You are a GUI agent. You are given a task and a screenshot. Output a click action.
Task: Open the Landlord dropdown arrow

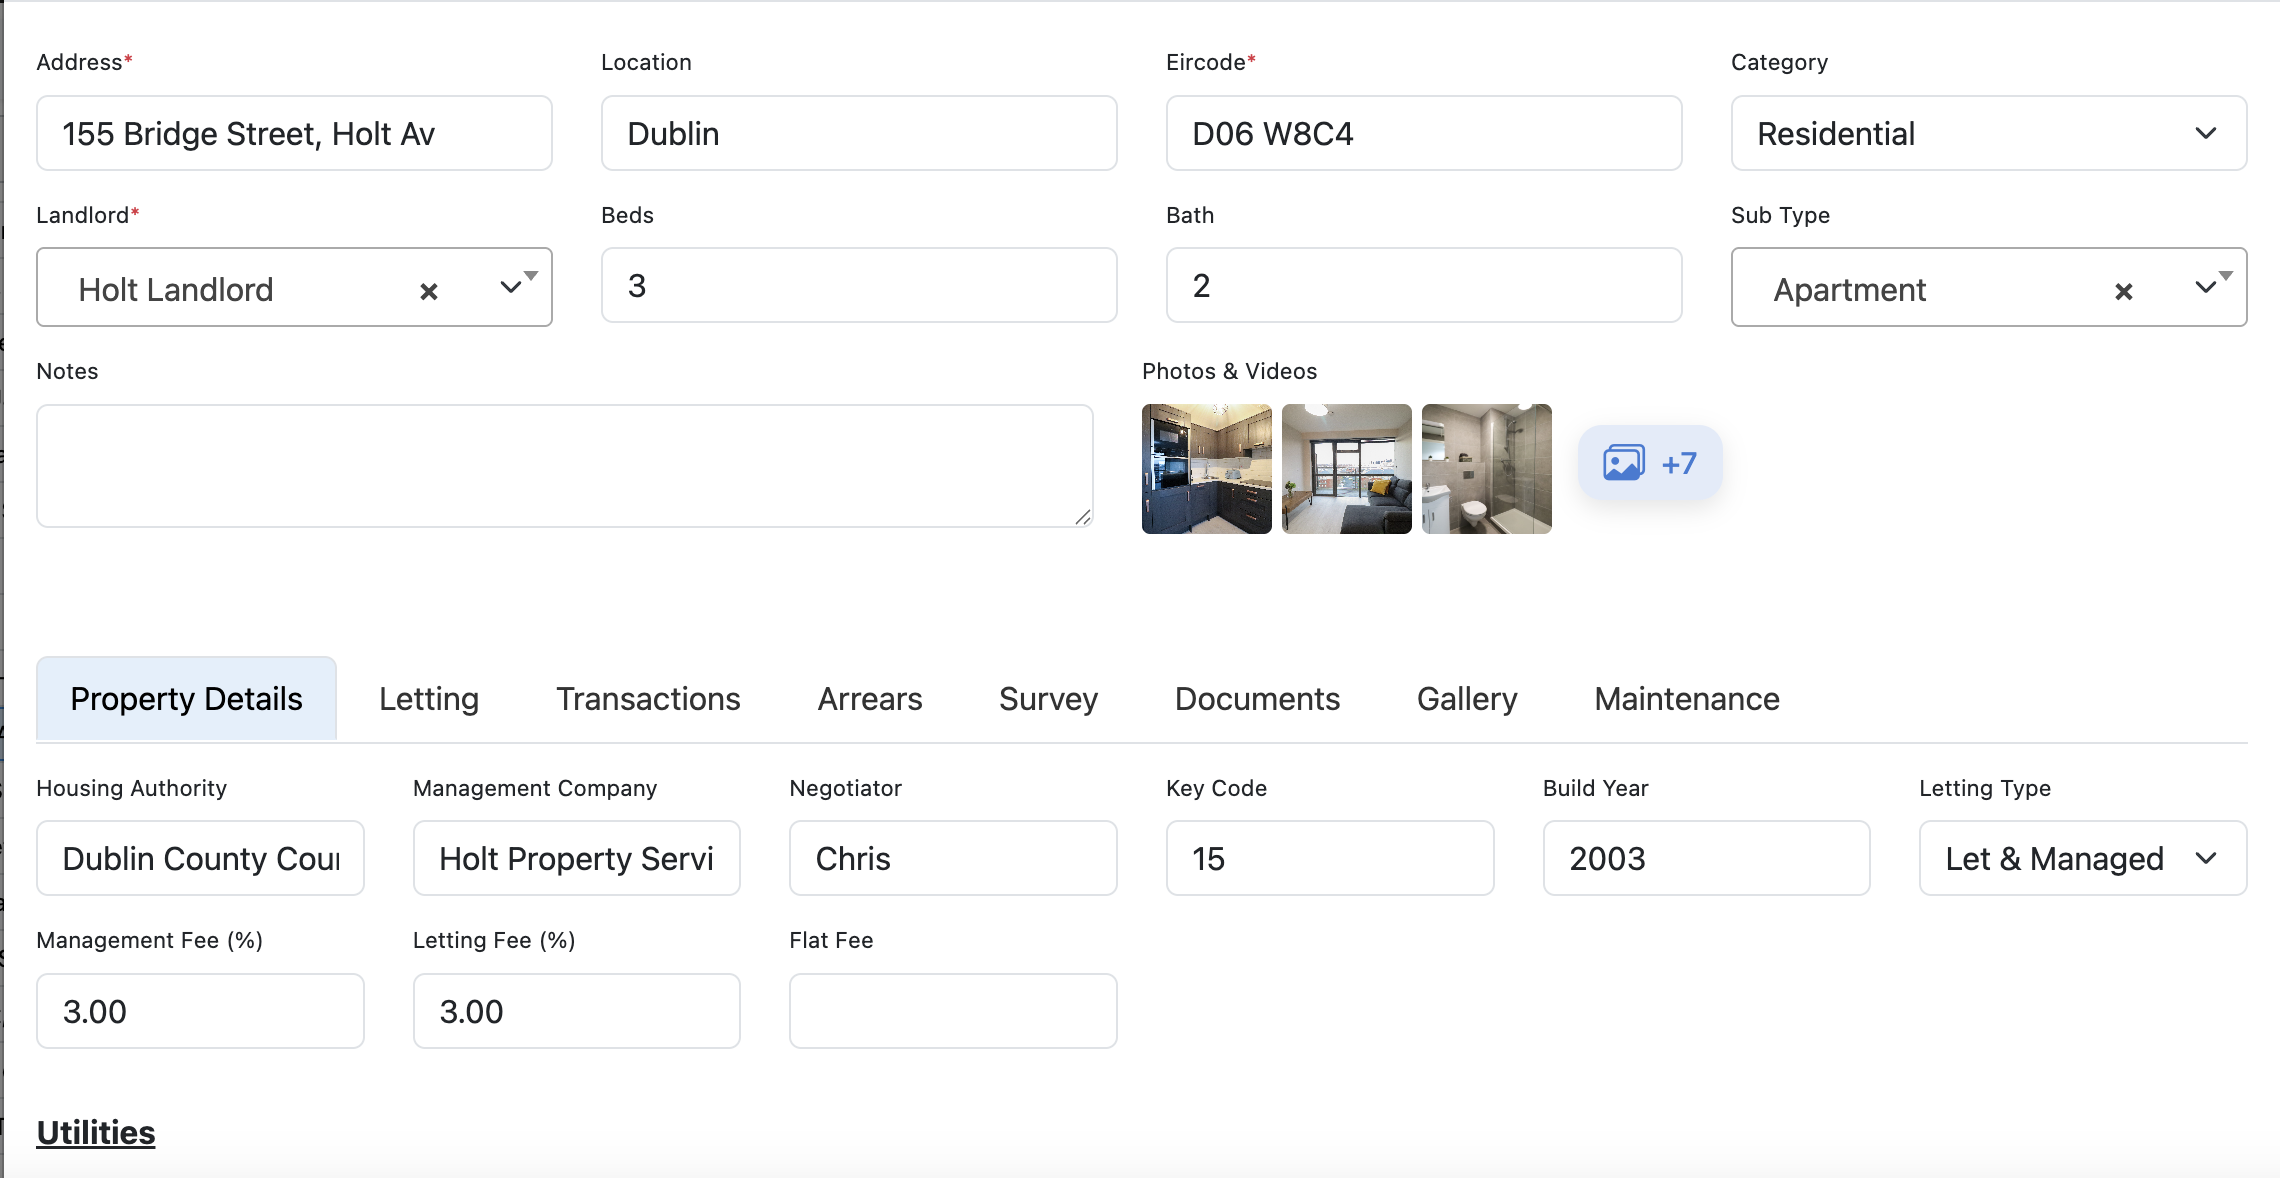coord(512,288)
